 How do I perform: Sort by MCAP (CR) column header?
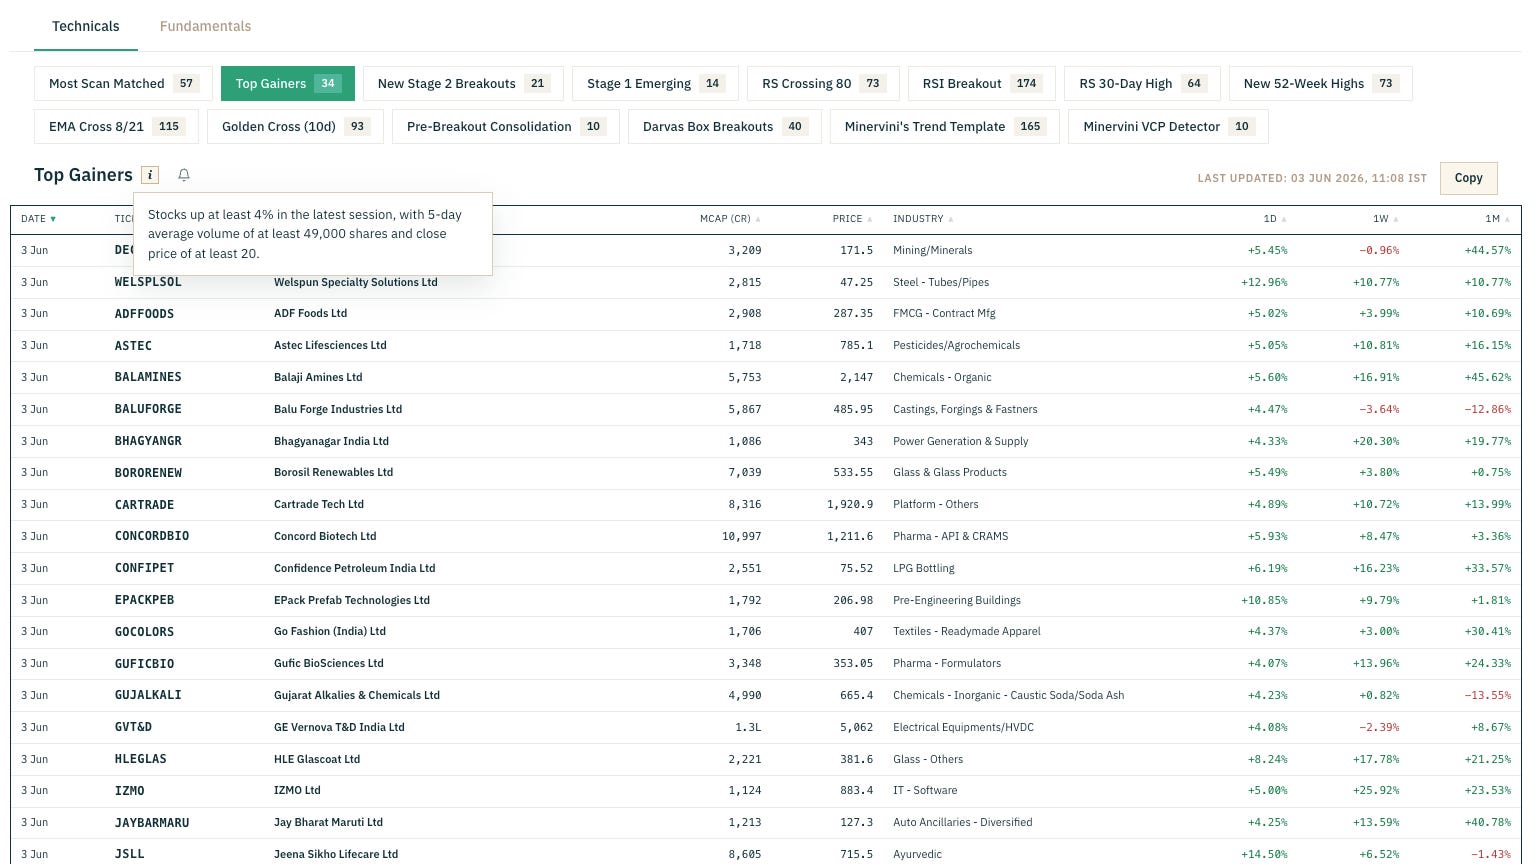coord(730,219)
